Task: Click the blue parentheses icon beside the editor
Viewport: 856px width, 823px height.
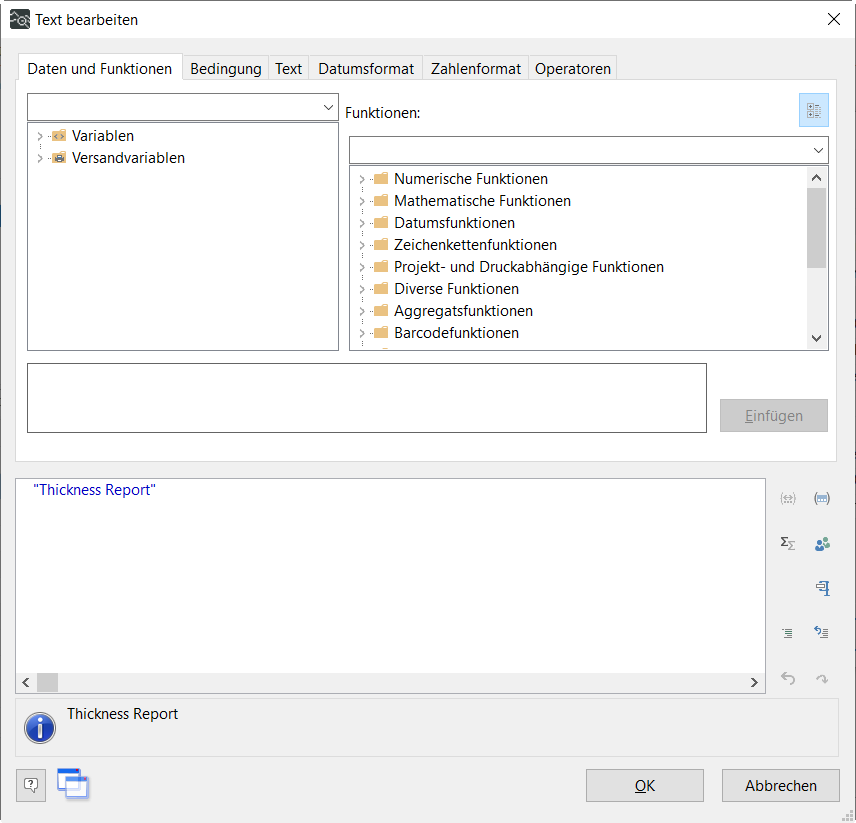Action: pyautogui.click(x=822, y=498)
